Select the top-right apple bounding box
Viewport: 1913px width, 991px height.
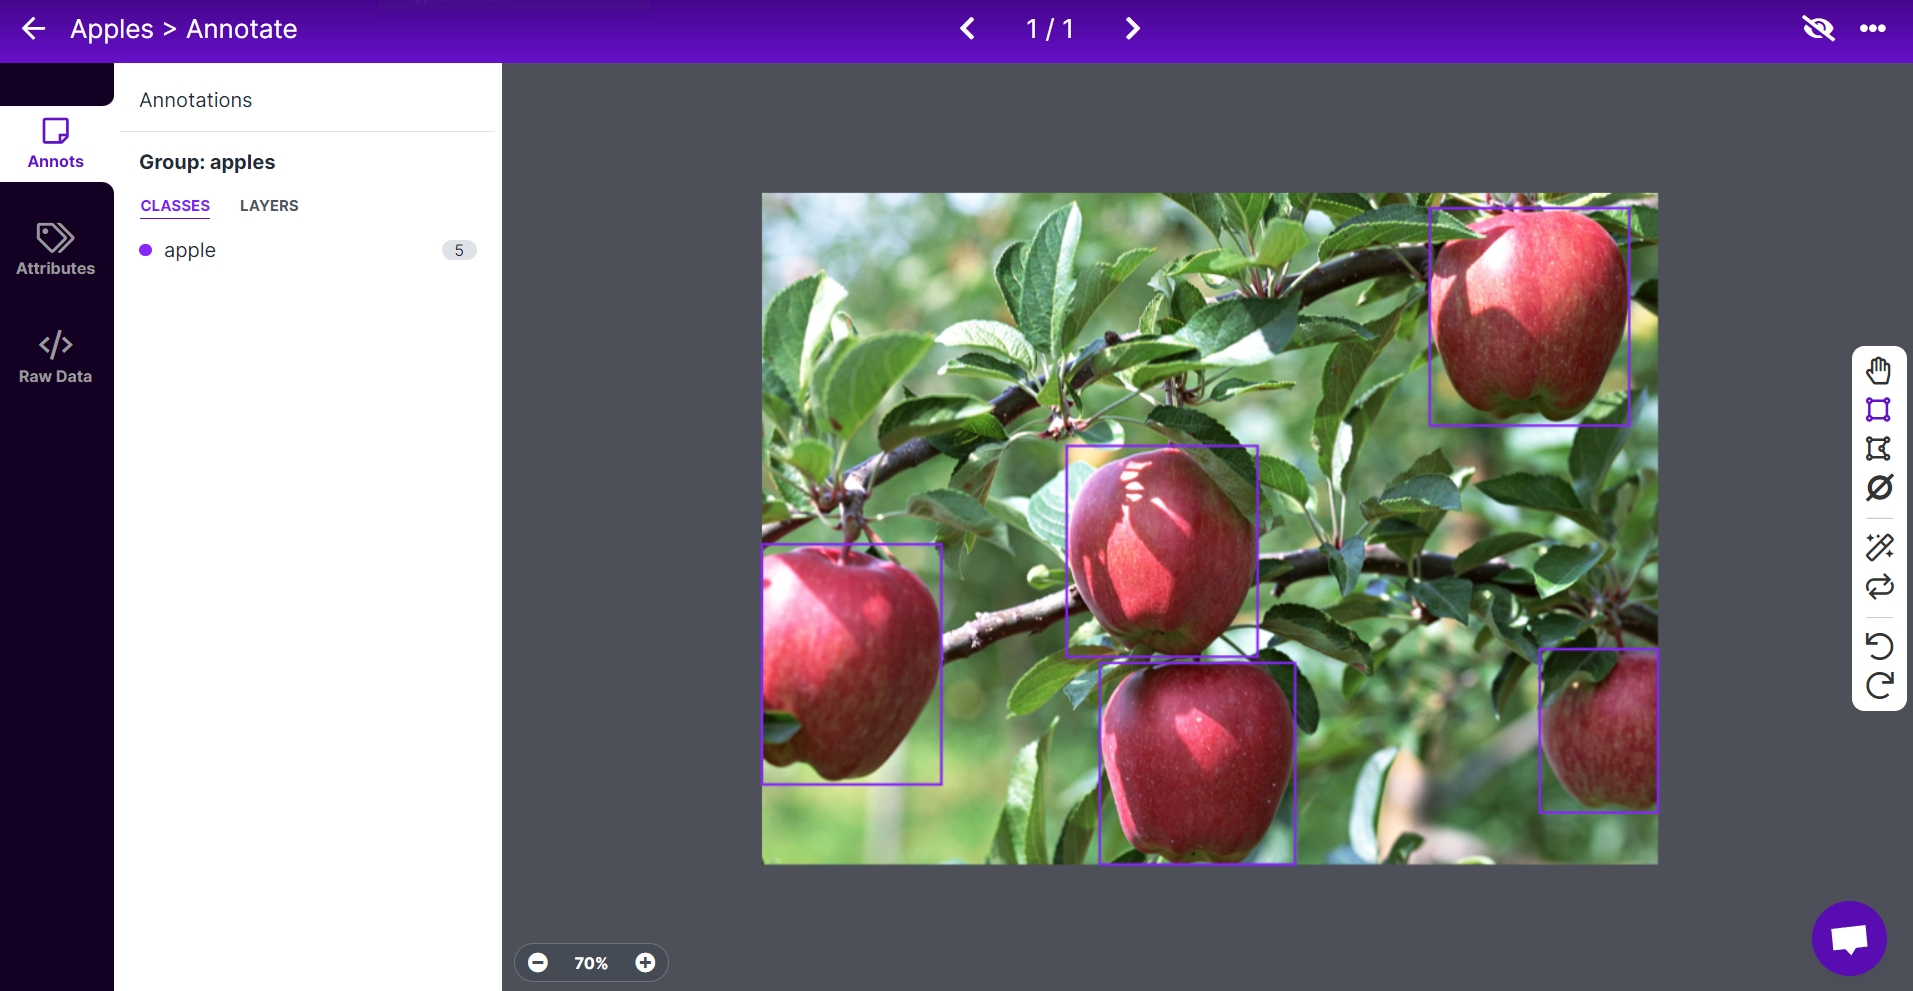tap(1529, 317)
